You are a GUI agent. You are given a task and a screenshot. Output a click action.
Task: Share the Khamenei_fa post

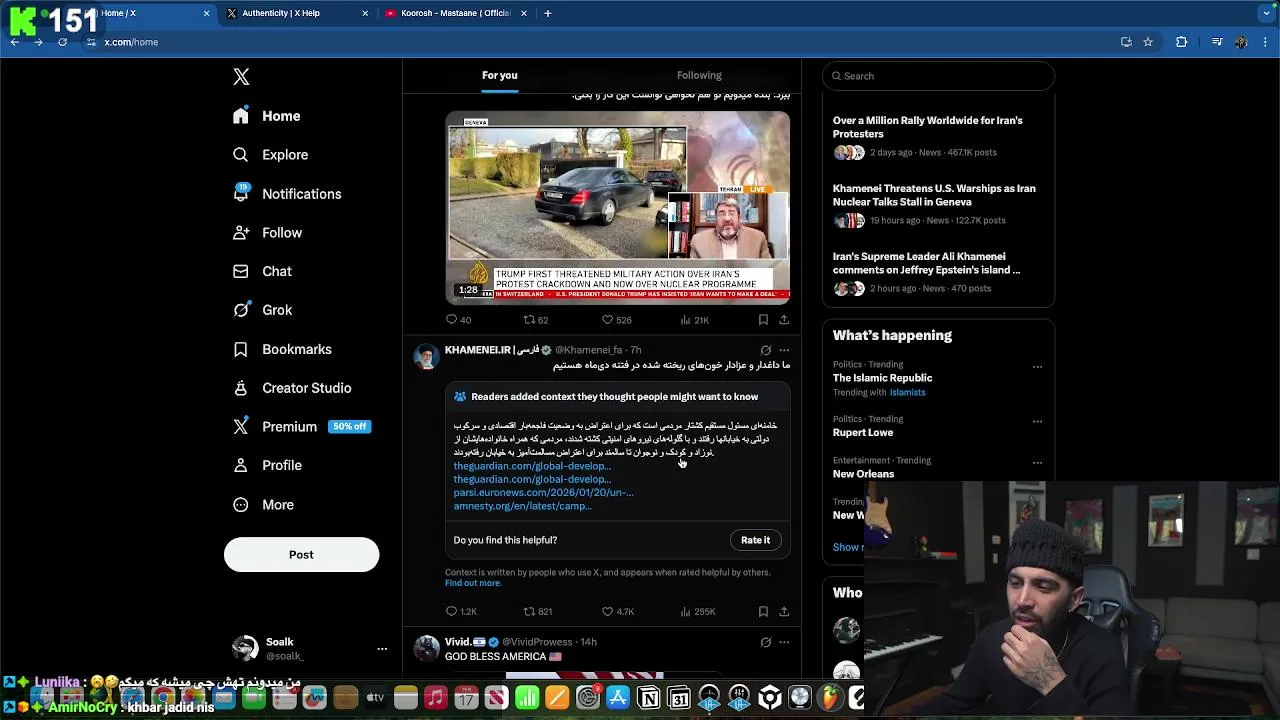click(x=784, y=611)
